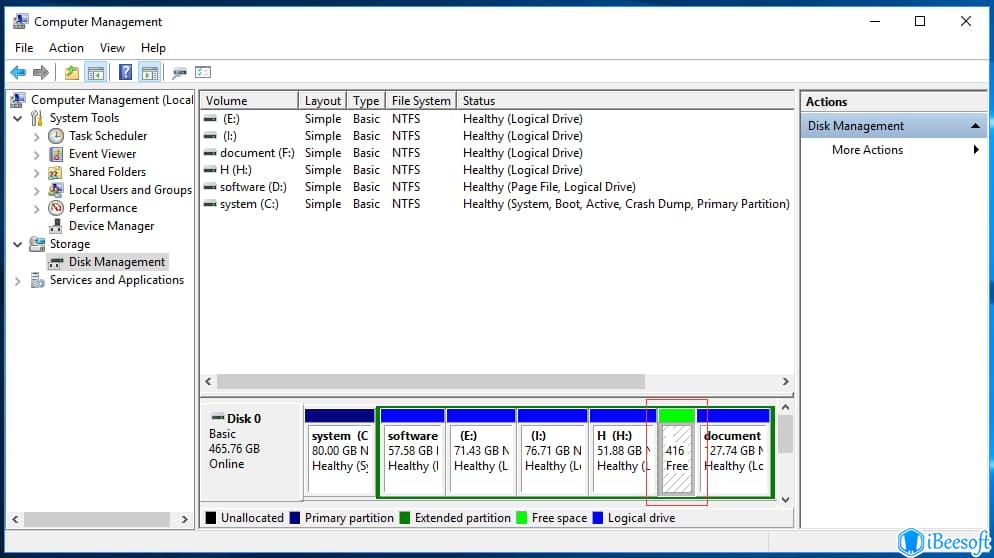Expand the Event Viewer node
The image size is (994, 558).
click(x=36, y=155)
